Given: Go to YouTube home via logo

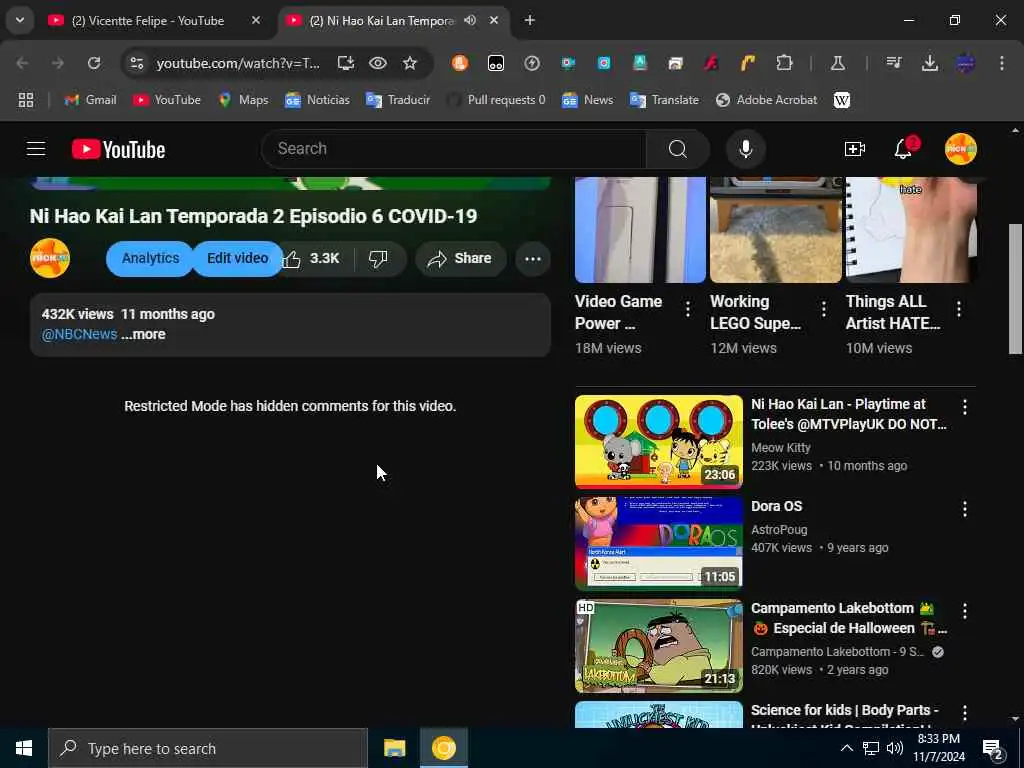Looking at the screenshot, I should (118, 150).
